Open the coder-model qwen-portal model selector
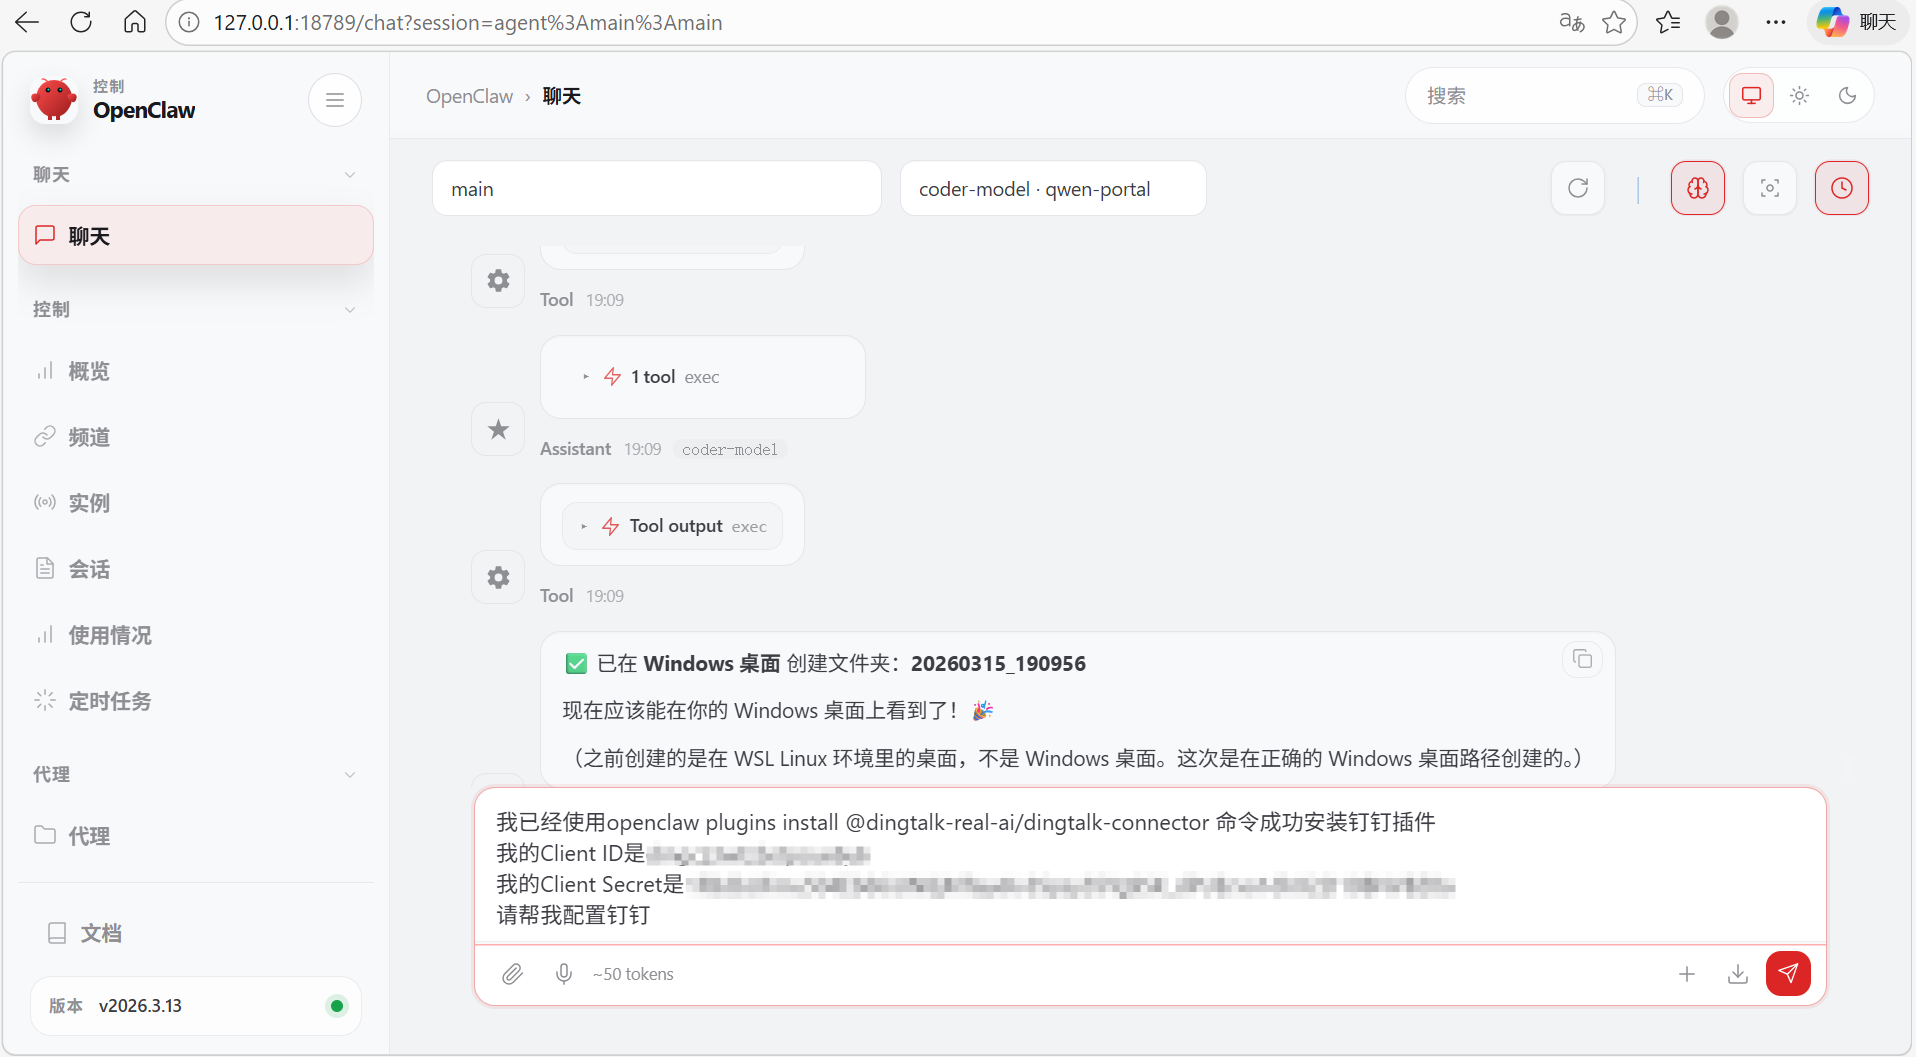The width and height of the screenshot is (1916, 1057). point(1053,189)
